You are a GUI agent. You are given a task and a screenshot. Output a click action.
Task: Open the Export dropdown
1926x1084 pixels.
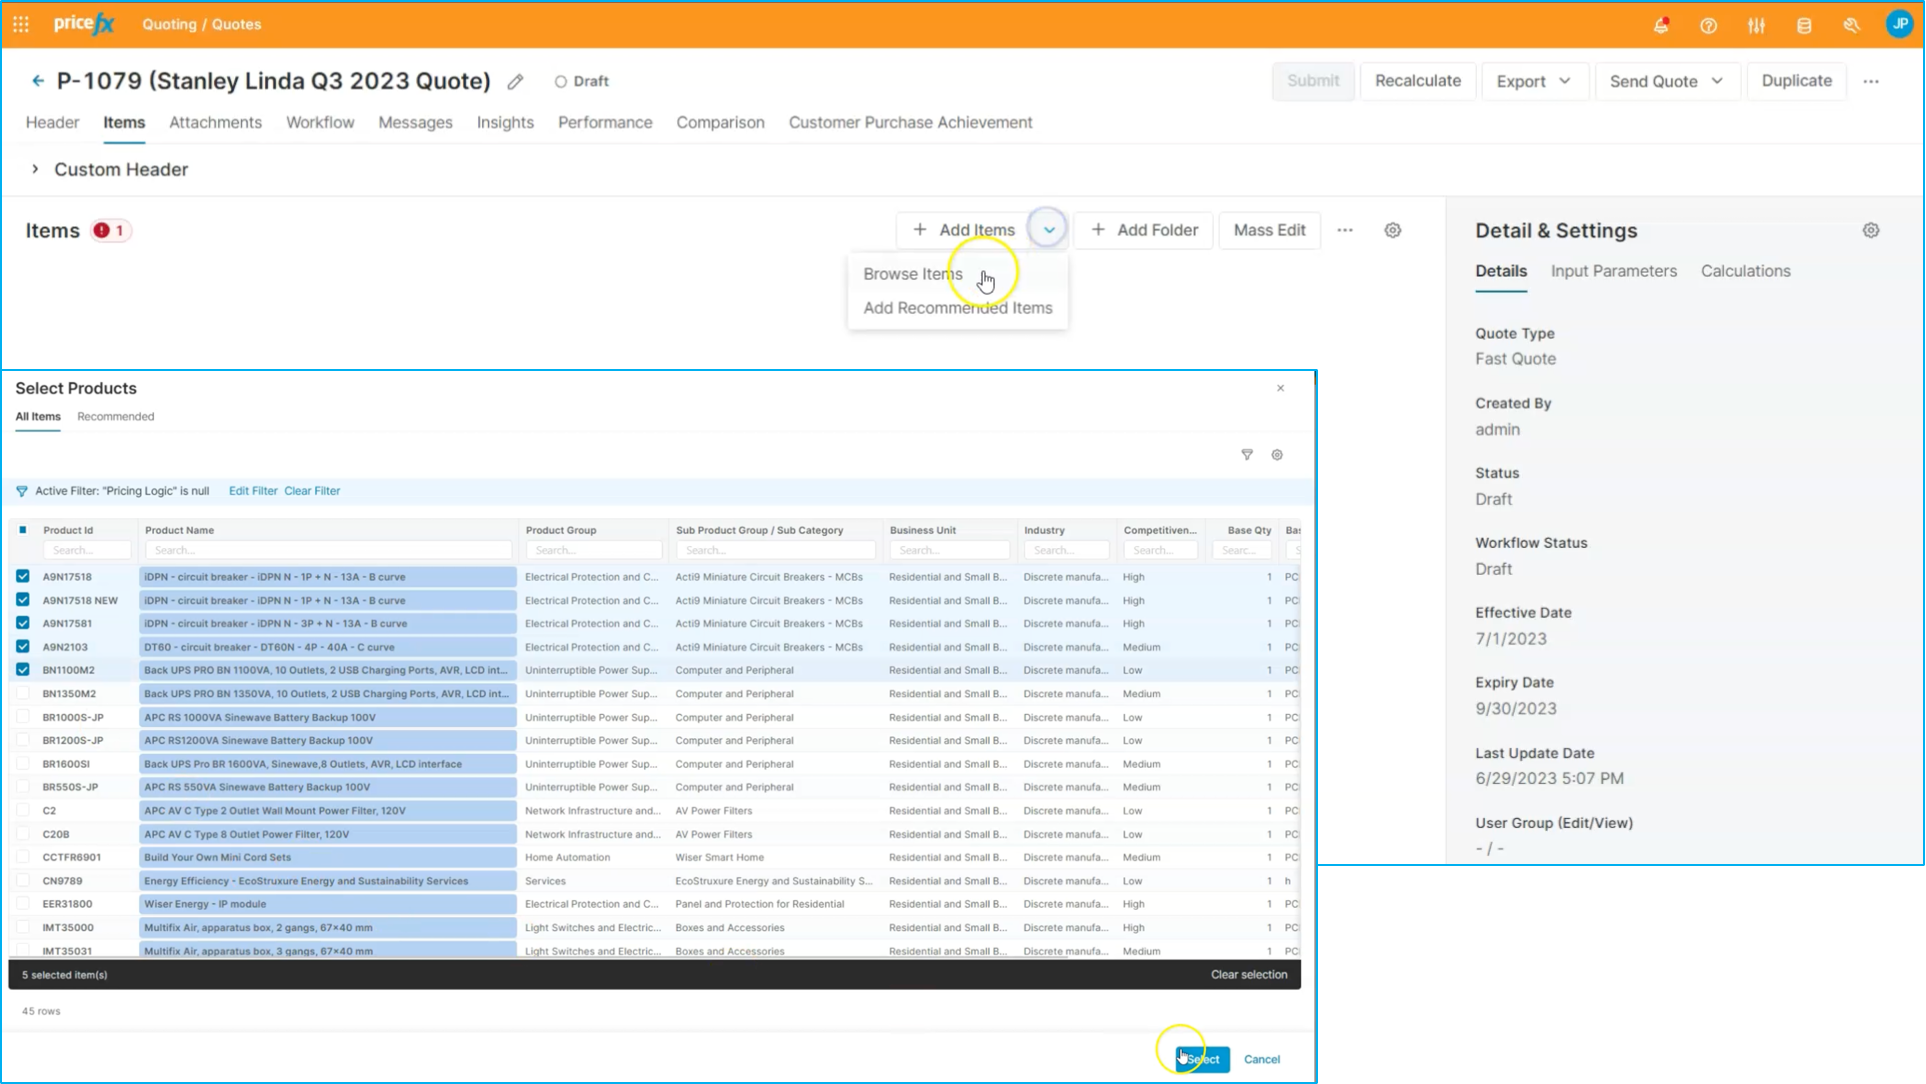pyautogui.click(x=1533, y=81)
